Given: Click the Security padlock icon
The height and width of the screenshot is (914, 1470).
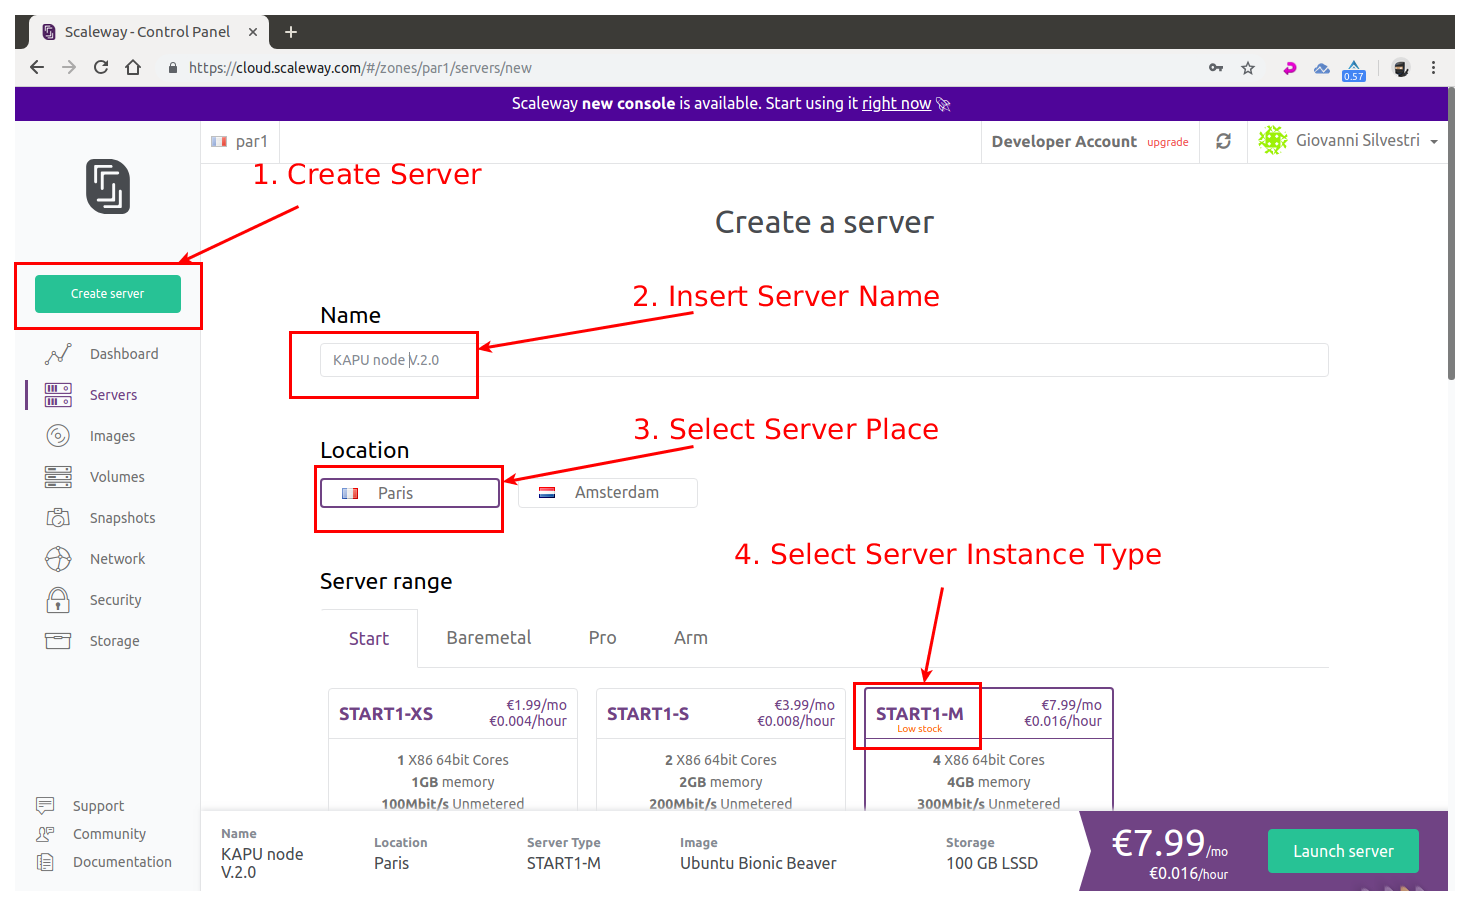Looking at the screenshot, I should pos(58,600).
